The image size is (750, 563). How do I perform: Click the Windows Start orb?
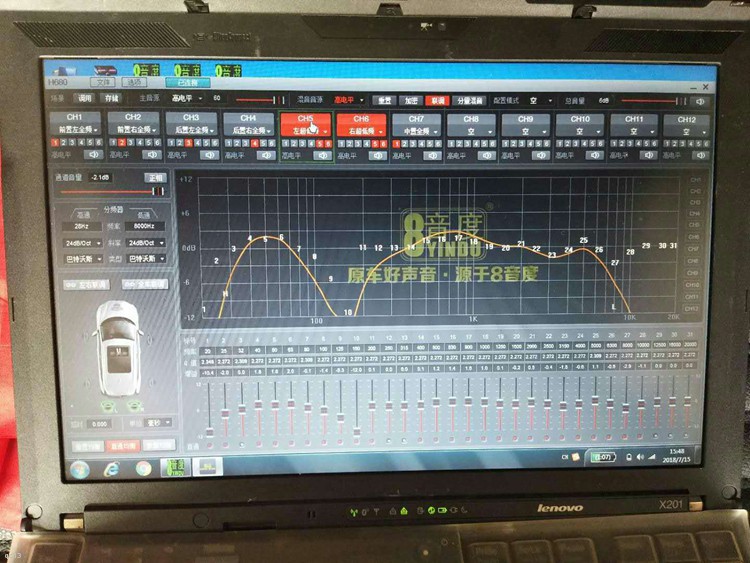click(80, 469)
